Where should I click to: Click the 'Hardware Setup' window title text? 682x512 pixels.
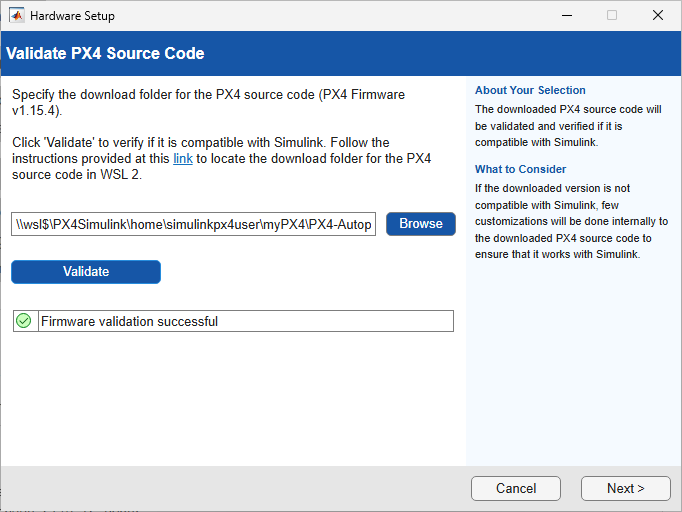click(72, 16)
